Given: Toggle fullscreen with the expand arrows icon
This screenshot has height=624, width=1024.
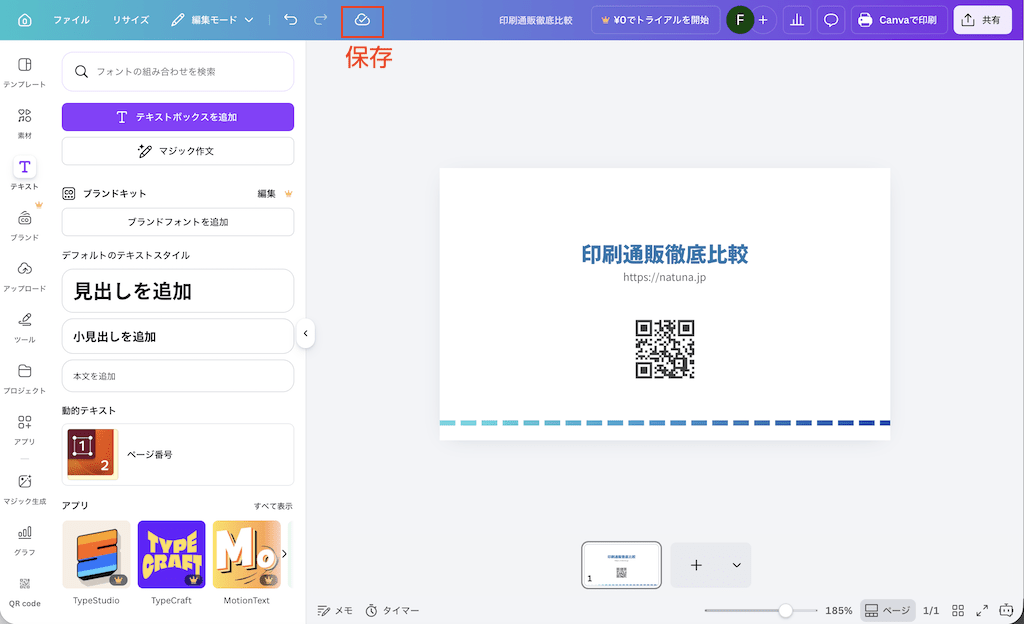Looking at the screenshot, I should tap(984, 609).
